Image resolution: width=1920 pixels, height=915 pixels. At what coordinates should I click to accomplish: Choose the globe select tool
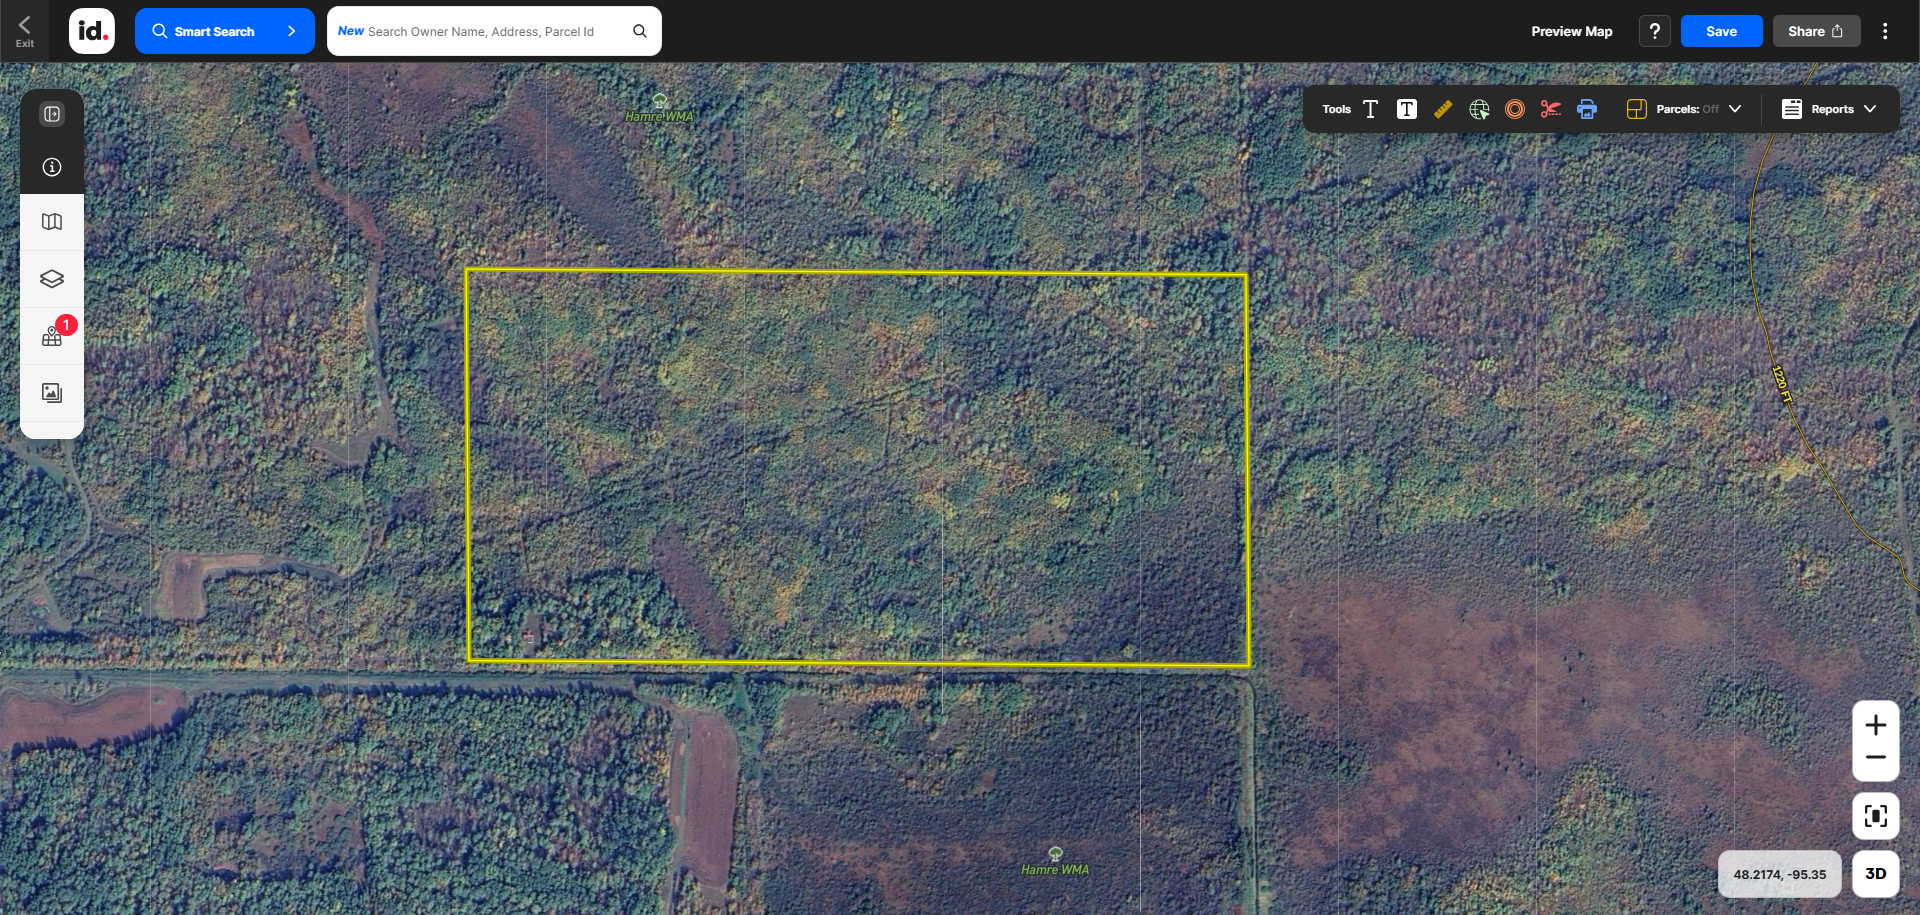(1479, 109)
